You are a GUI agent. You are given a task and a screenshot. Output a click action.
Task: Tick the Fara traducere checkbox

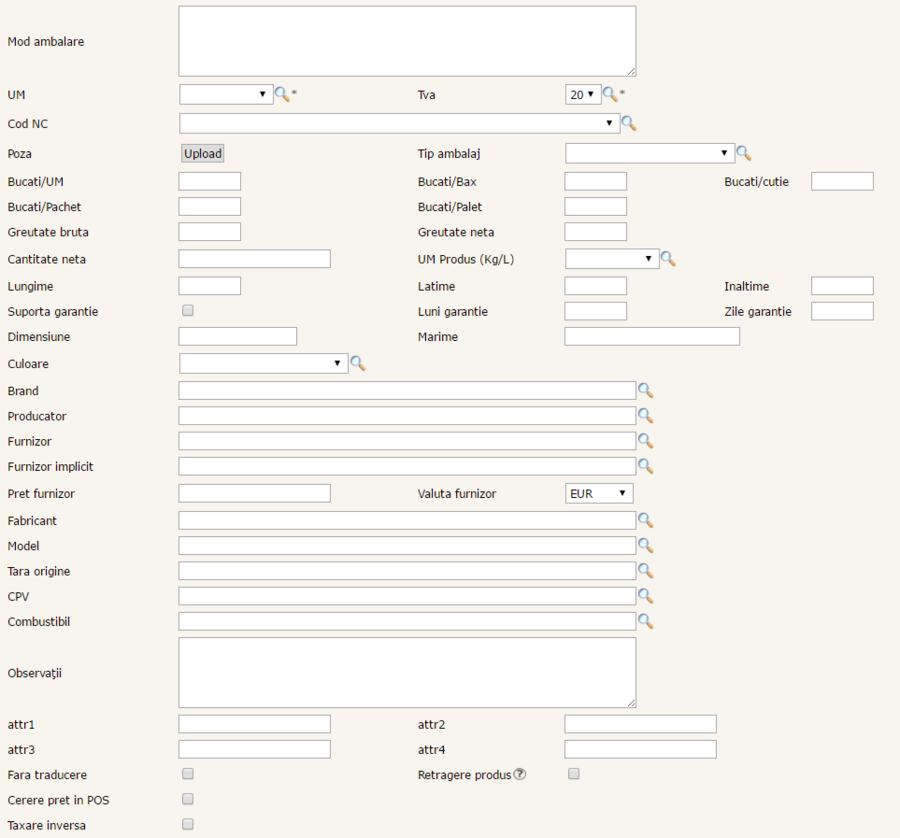point(188,774)
